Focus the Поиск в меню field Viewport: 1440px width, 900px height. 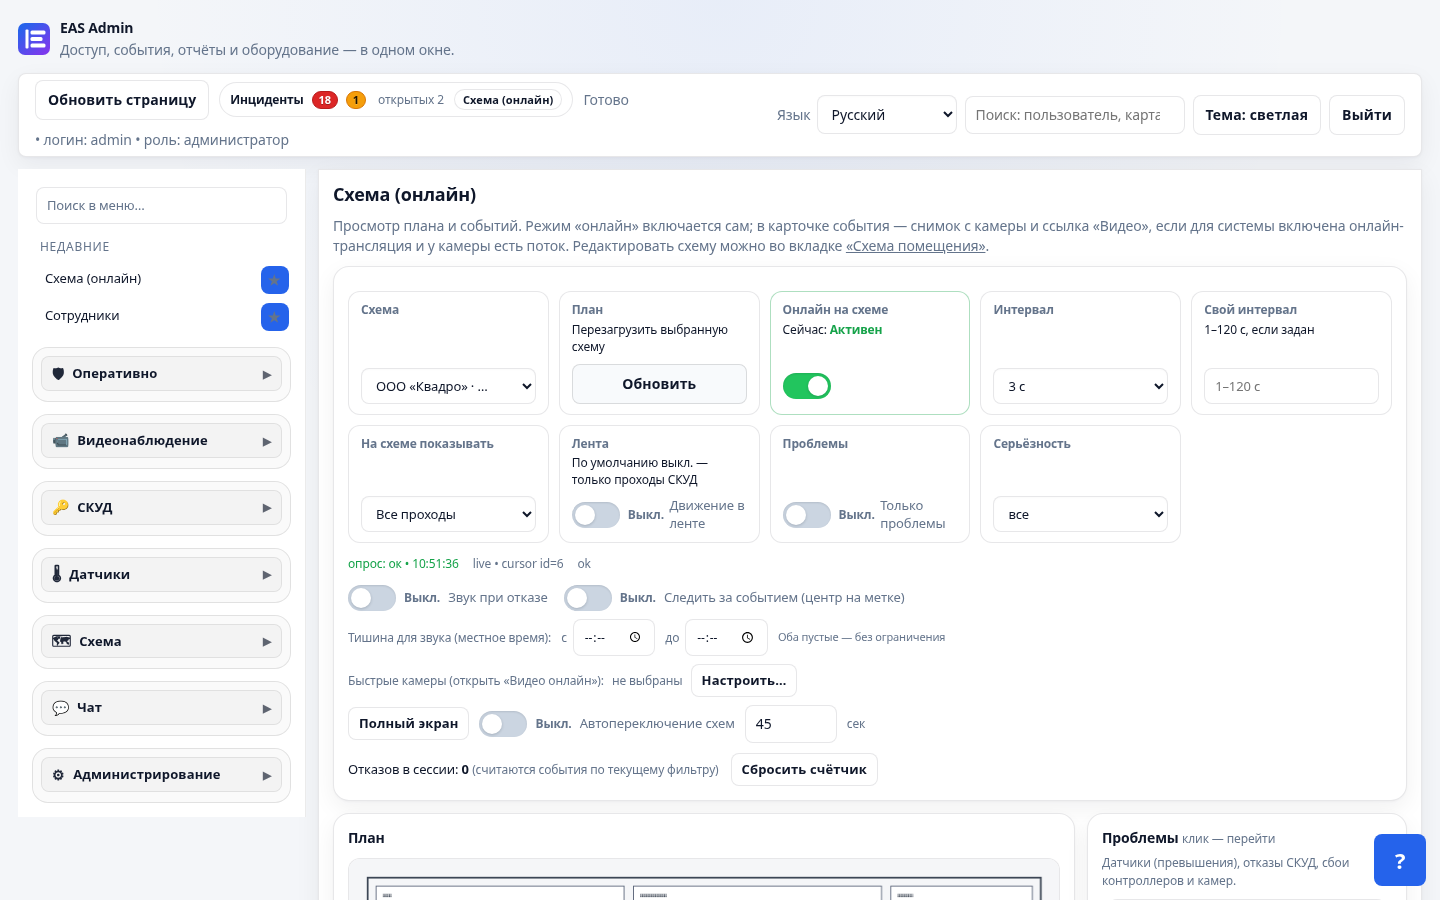(161, 206)
